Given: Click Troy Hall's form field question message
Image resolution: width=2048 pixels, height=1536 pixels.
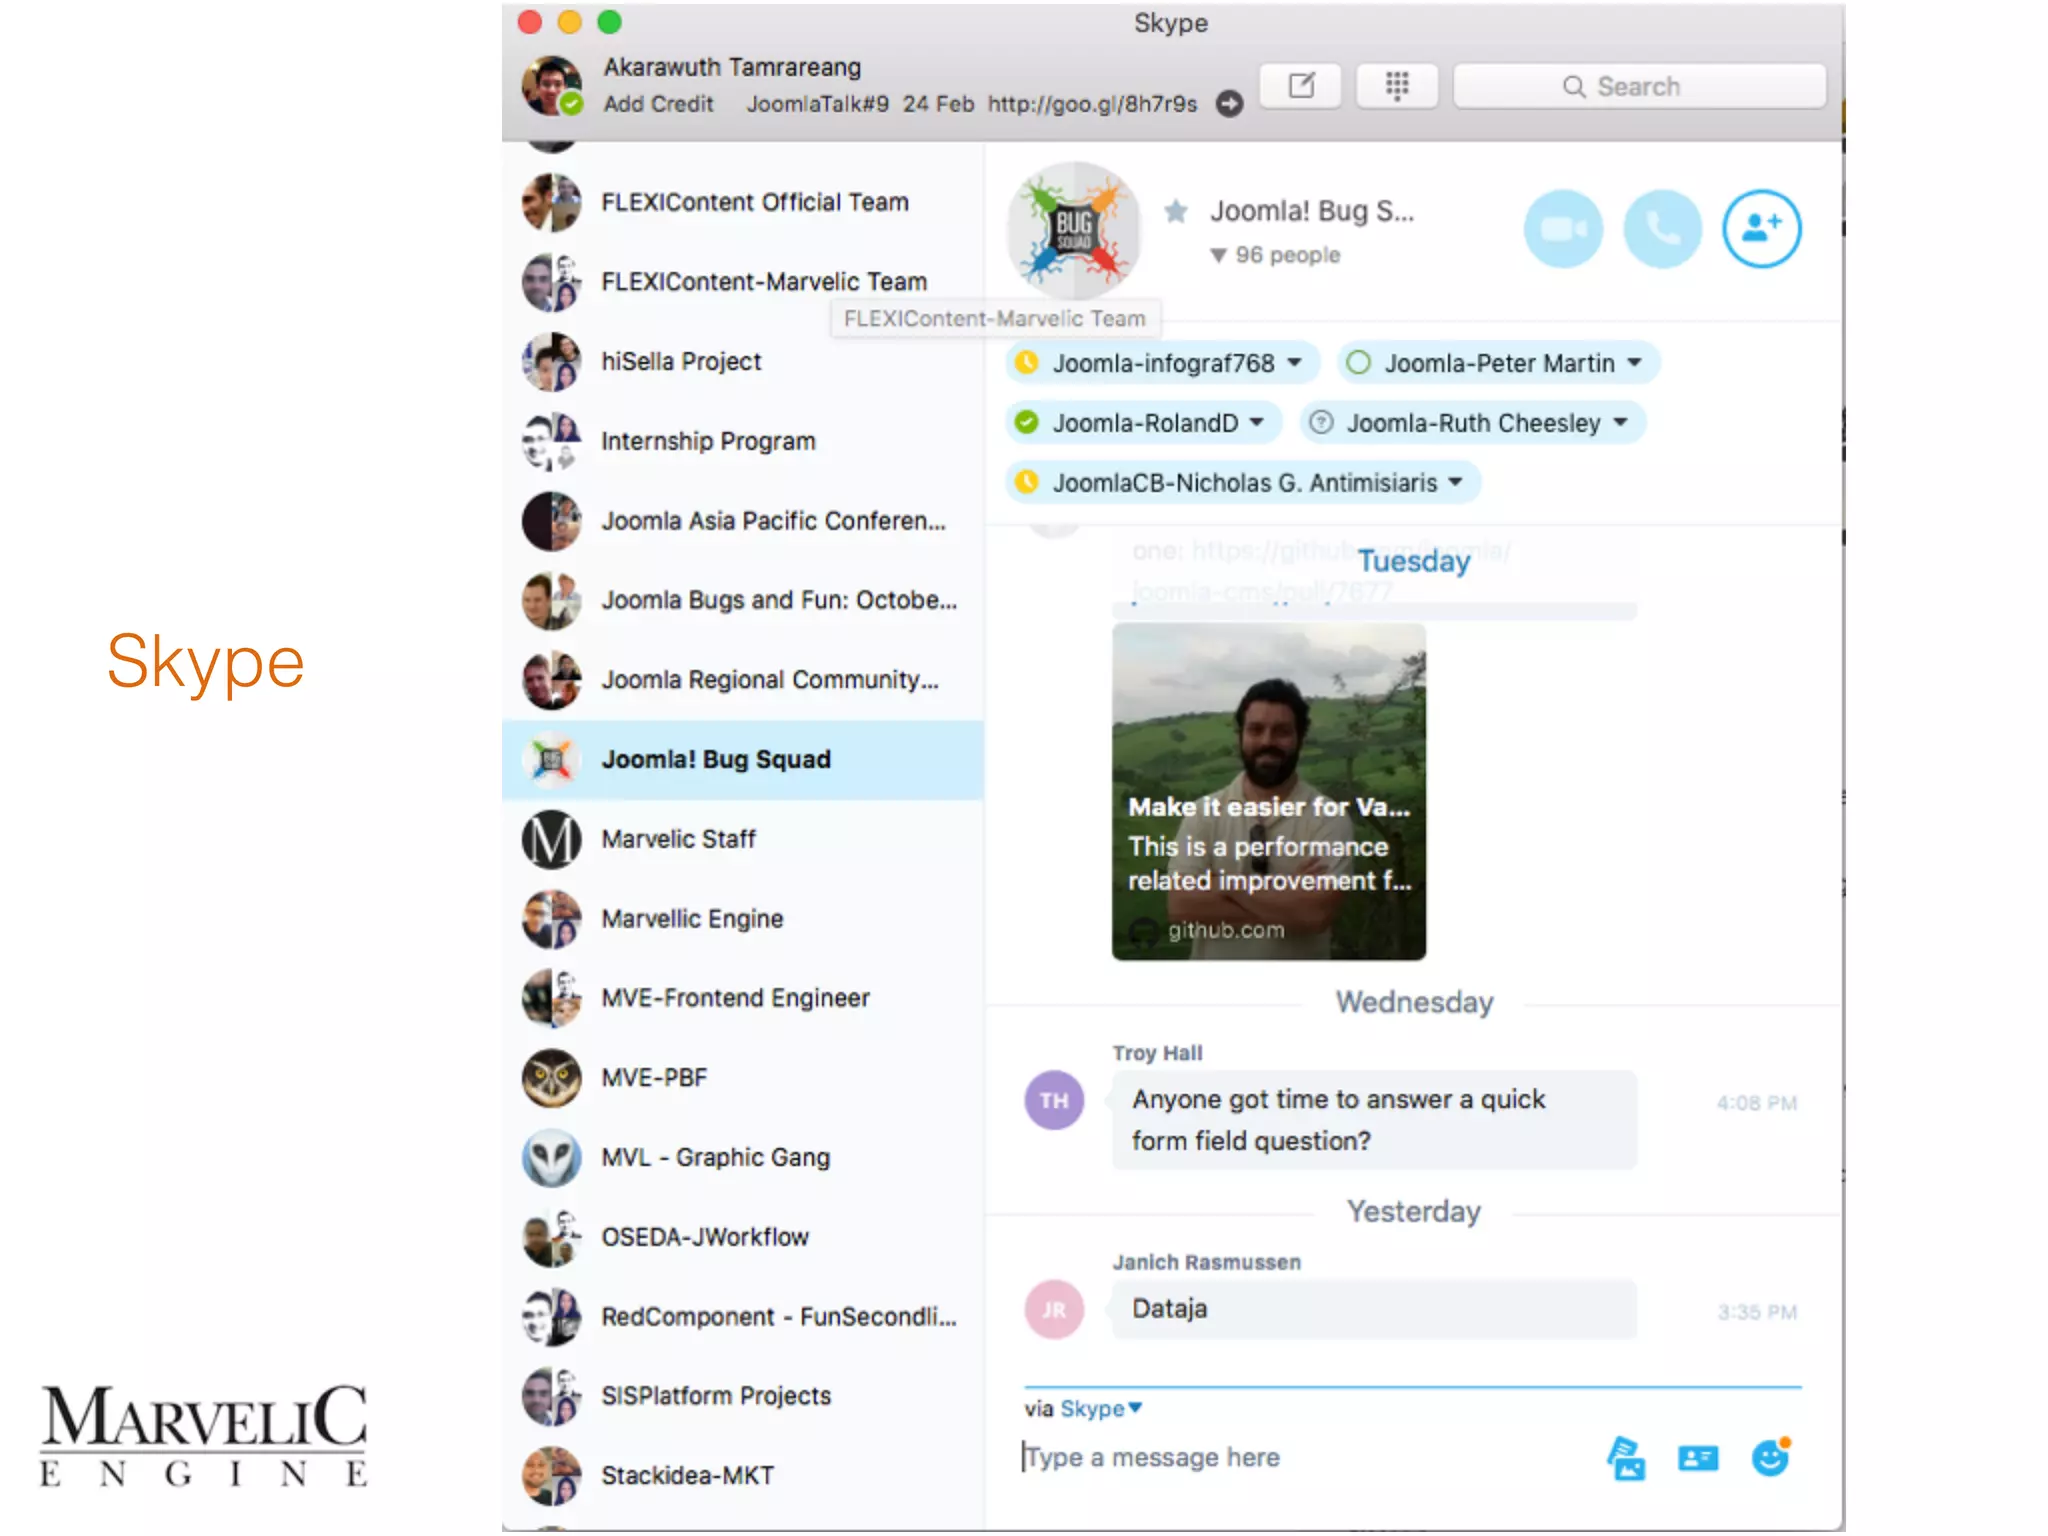Looking at the screenshot, I should click(x=1374, y=1120).
